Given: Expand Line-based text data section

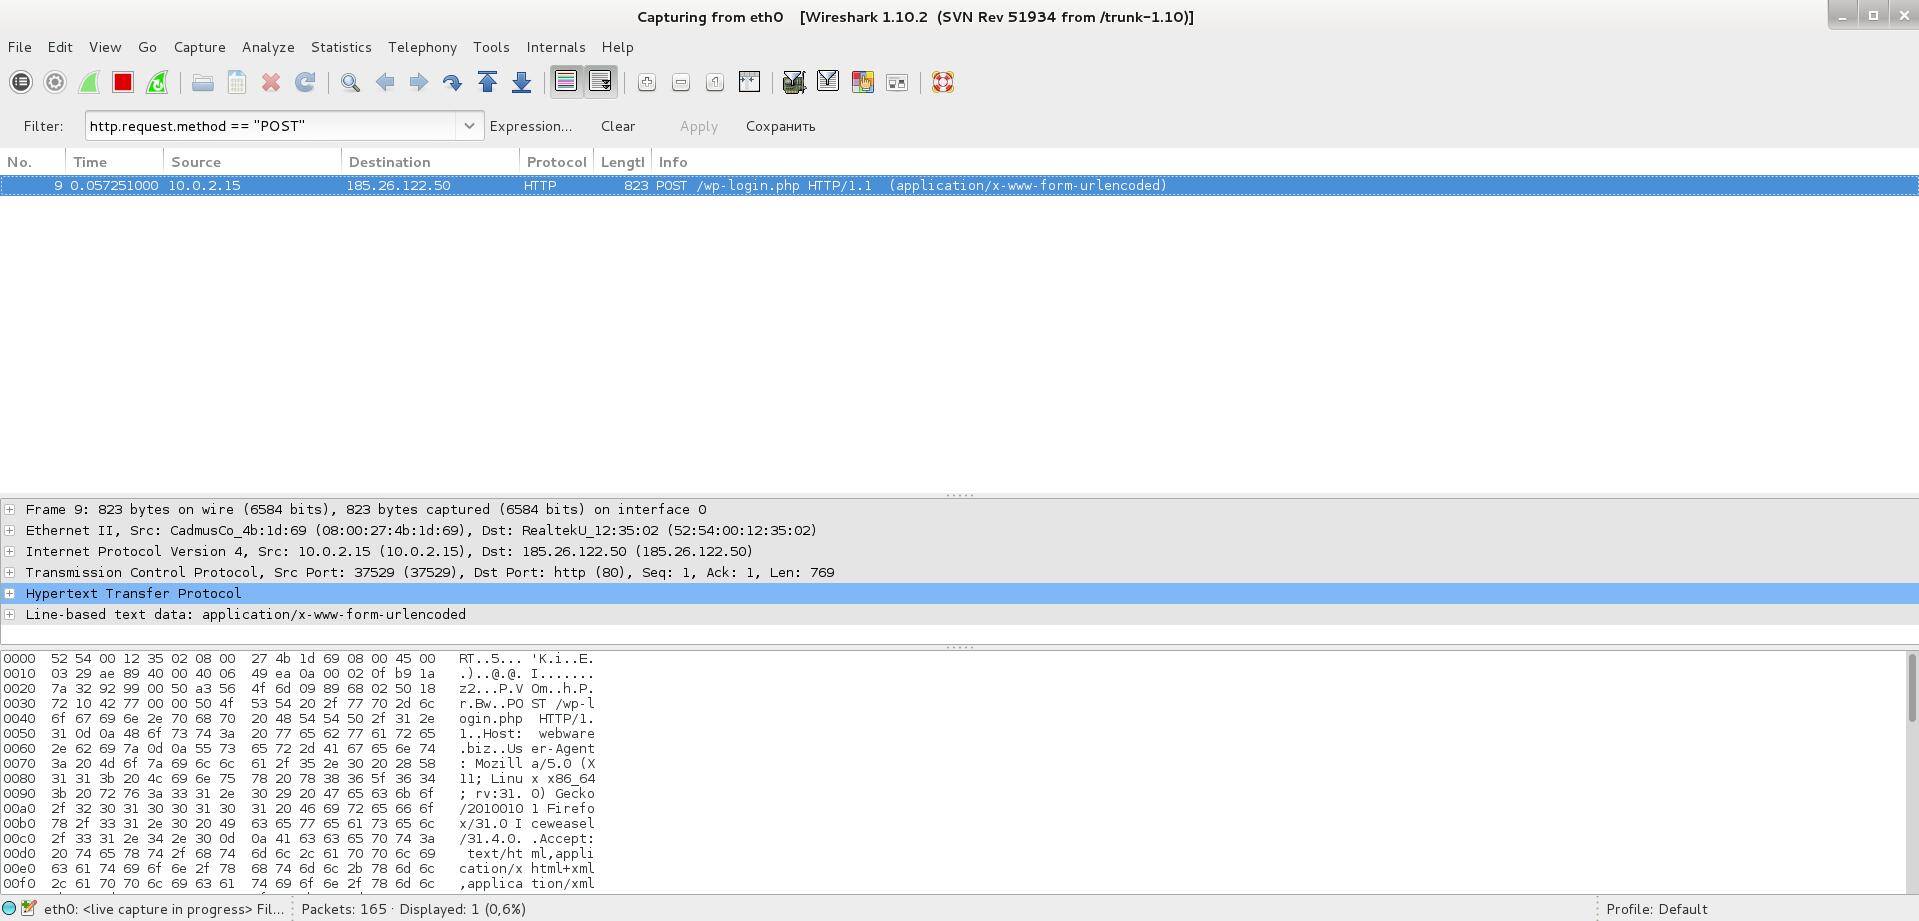Looking at the screenshot, I should point(10,615).
